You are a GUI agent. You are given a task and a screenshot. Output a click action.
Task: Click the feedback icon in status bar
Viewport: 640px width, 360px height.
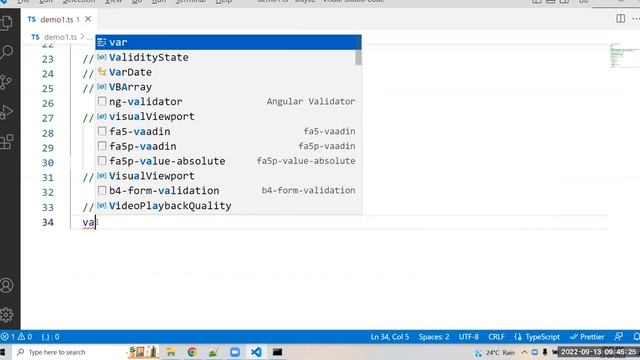point(619,337)
